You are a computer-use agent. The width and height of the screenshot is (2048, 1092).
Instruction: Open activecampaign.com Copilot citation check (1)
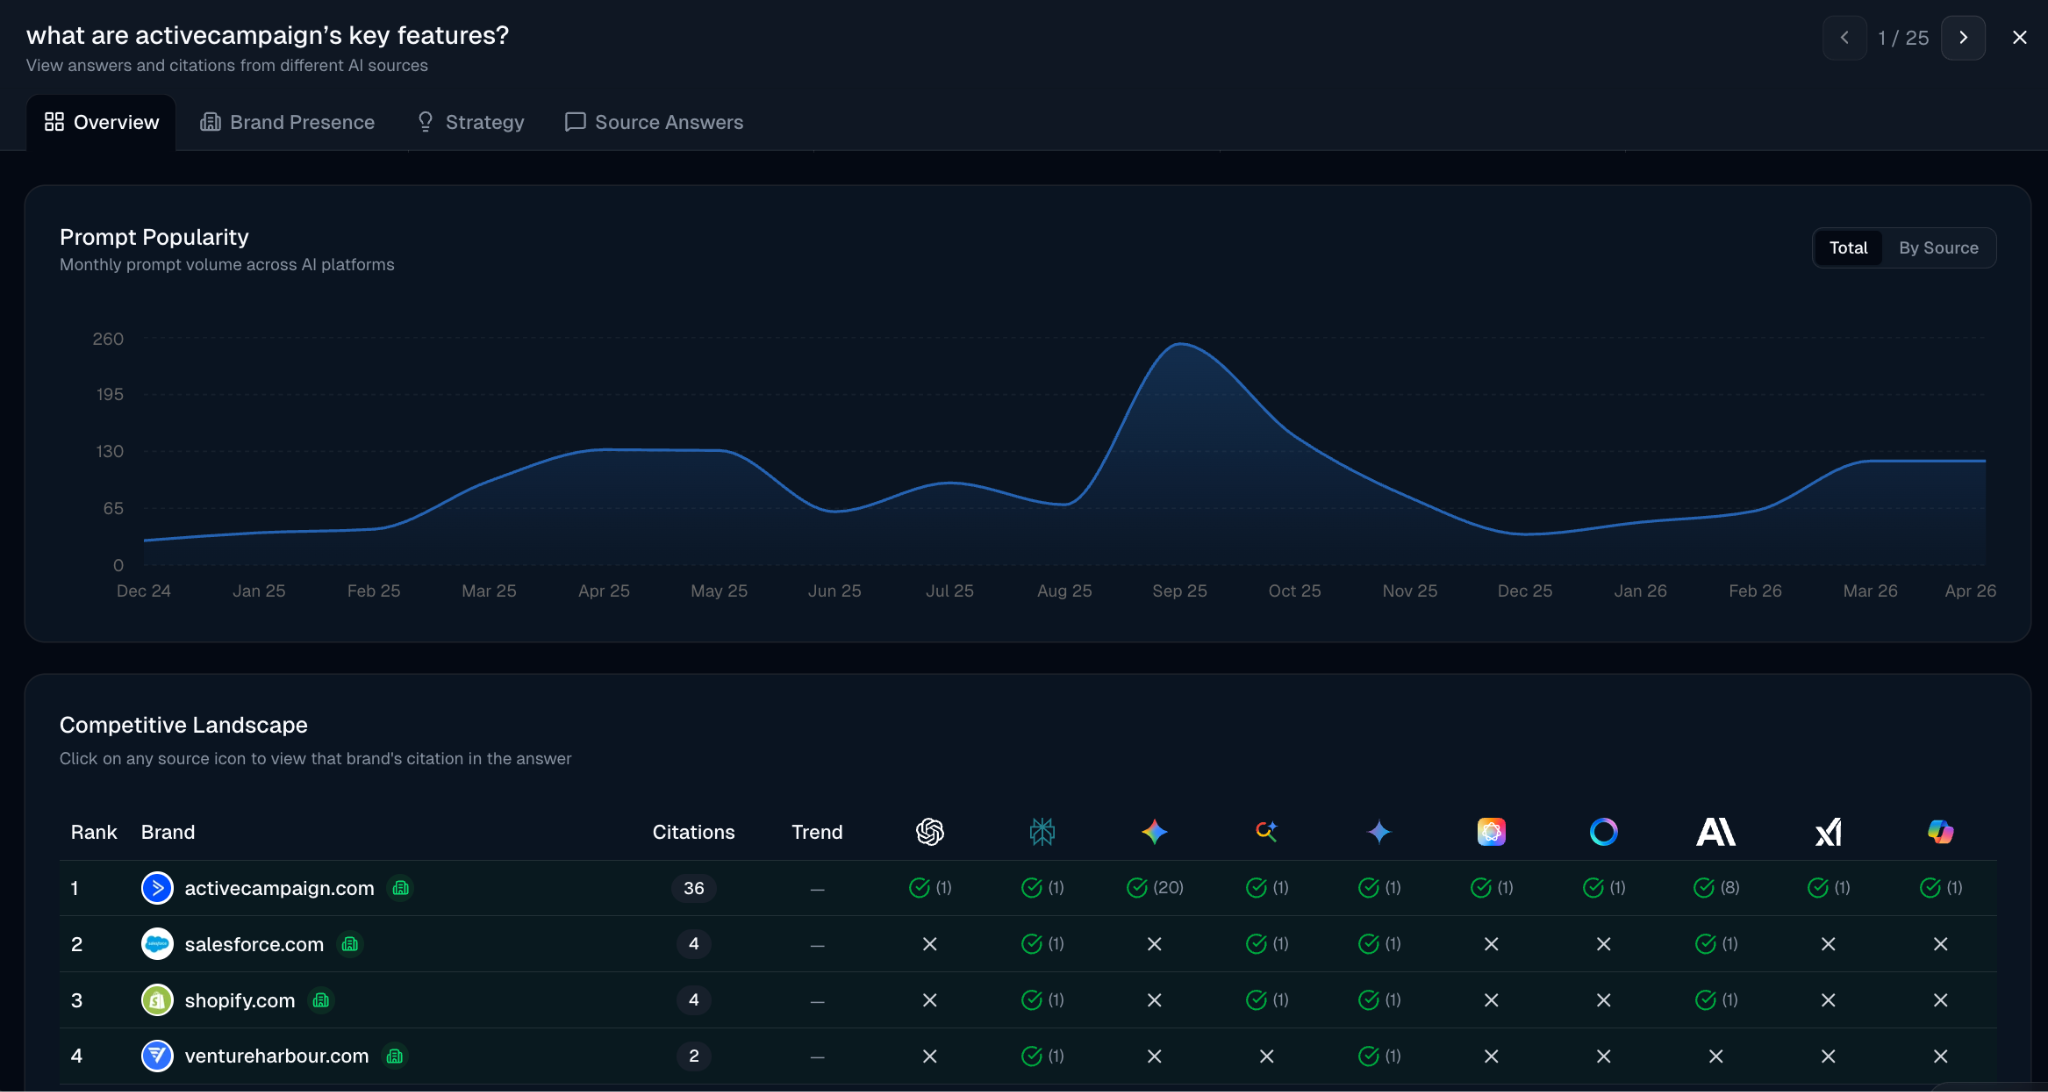1940,888
